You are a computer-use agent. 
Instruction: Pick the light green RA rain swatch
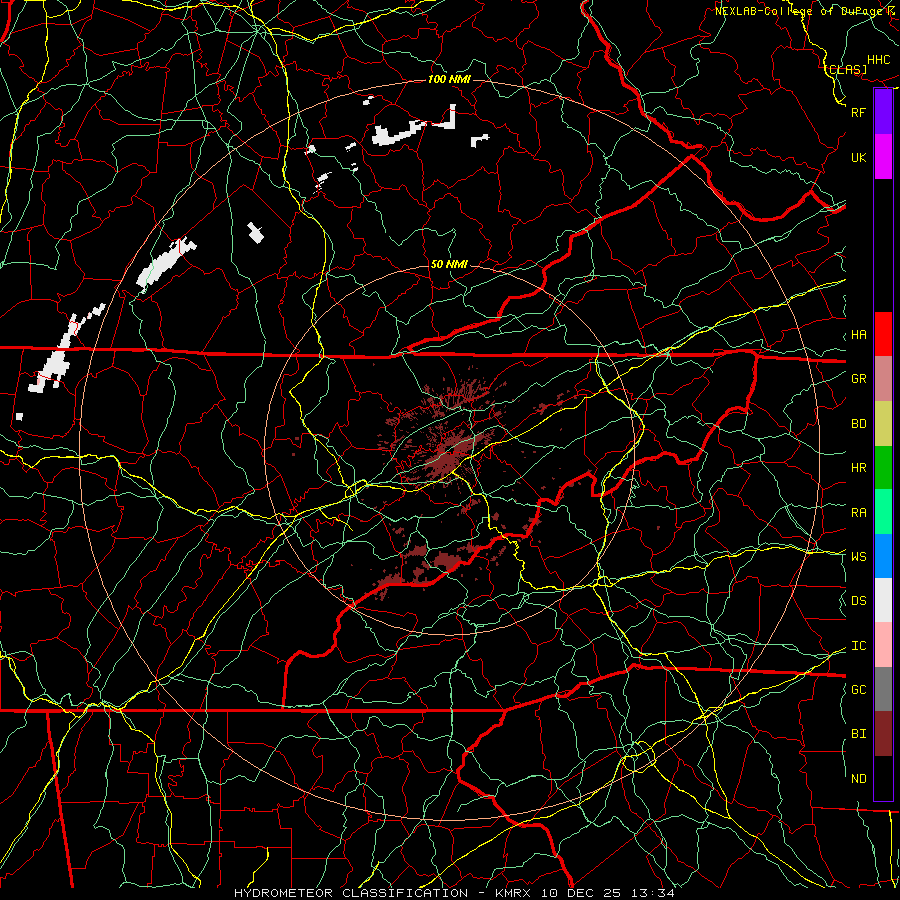(883, 512)
